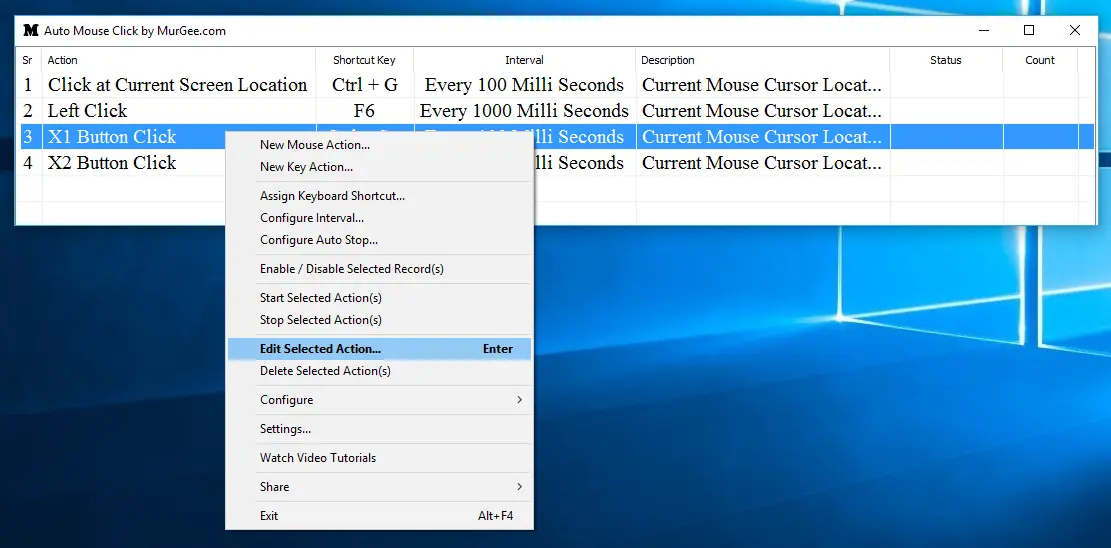The height and width of the screenshot is (548, 1111).
Task: Select New Key Action menu entry
Action: pos(306,167)
